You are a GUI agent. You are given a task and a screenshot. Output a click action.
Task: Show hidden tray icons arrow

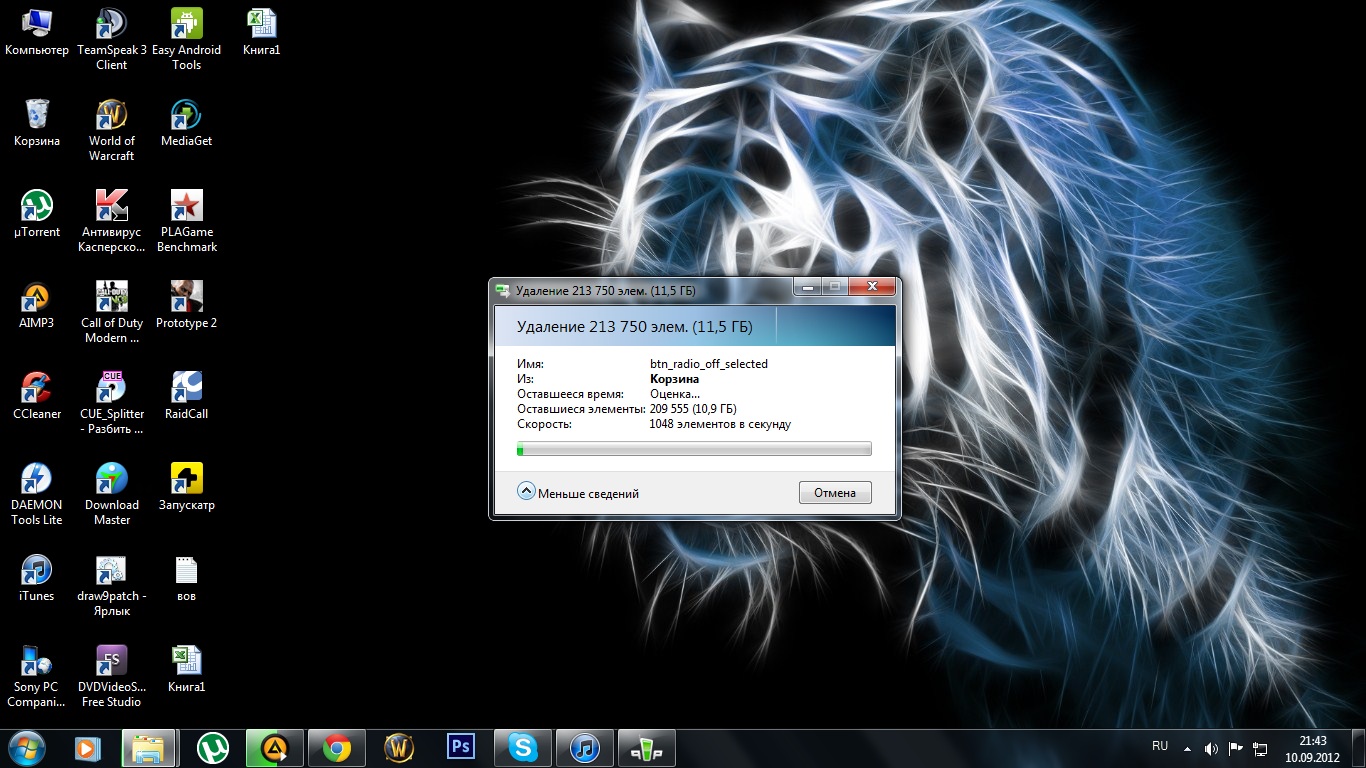(x=1187, y=748)
